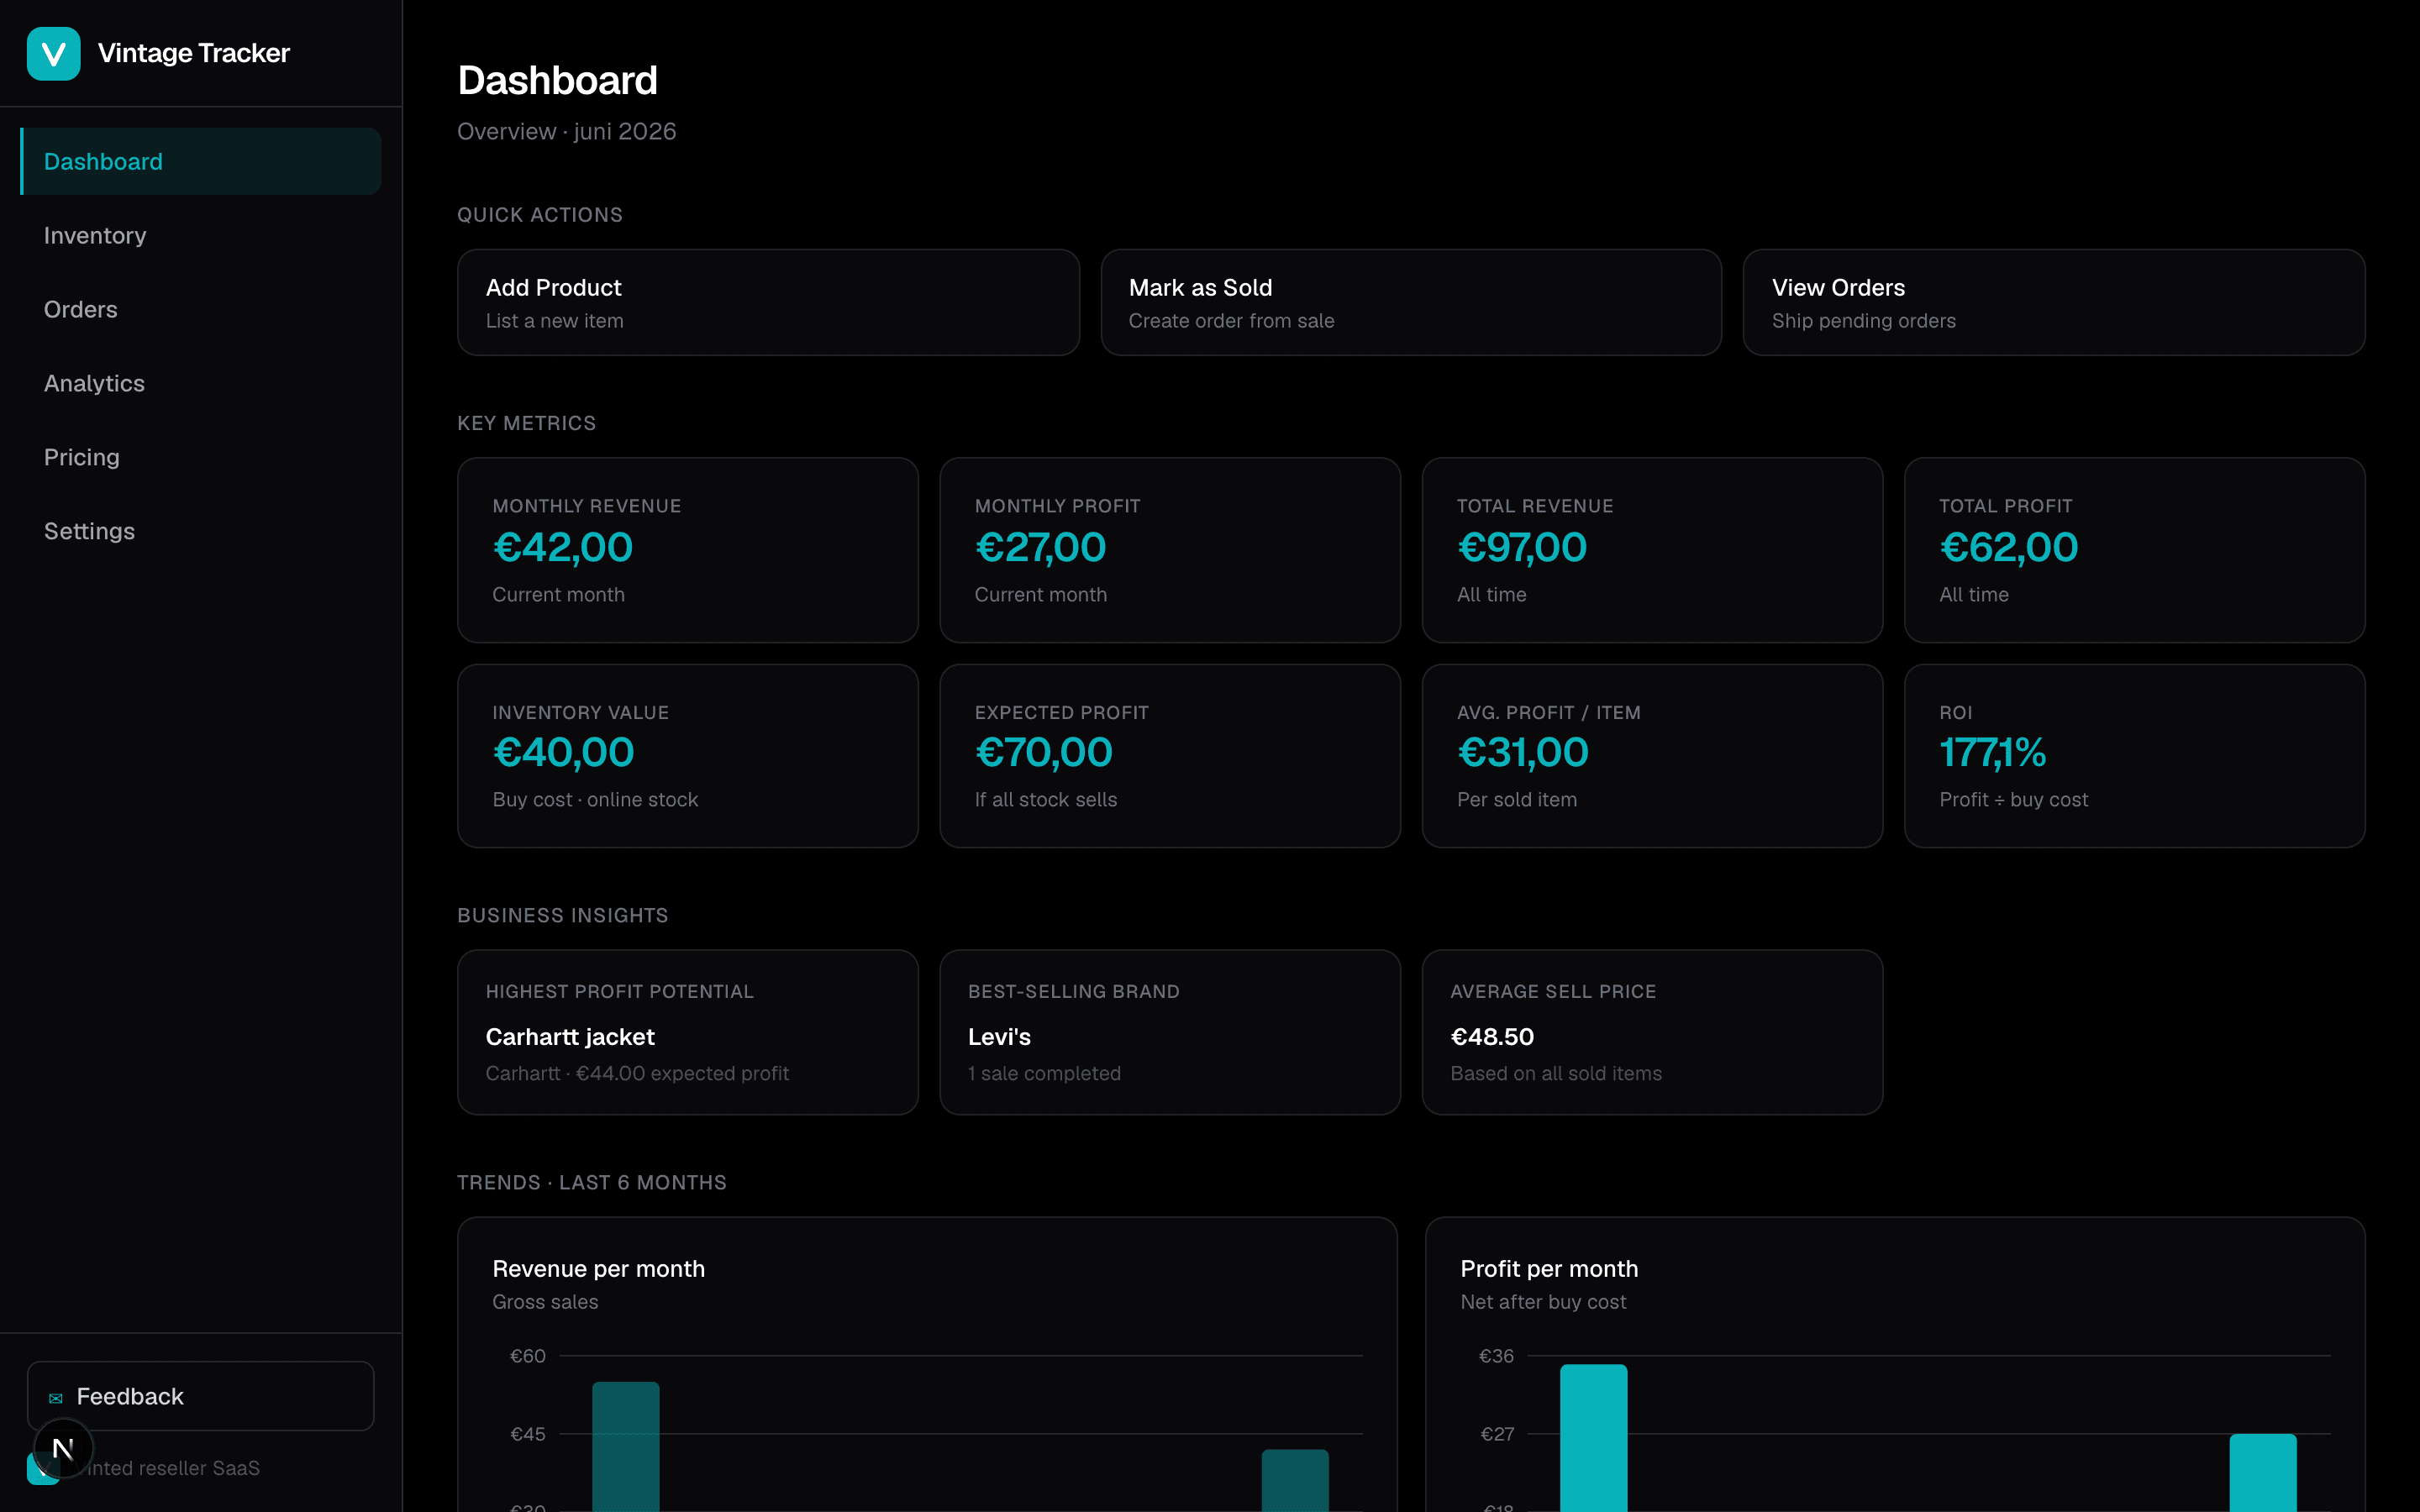Screen dimensions: 2420x1512
Task: Click the envelope icon in Feedback button
Action: tap(56, 1398)
